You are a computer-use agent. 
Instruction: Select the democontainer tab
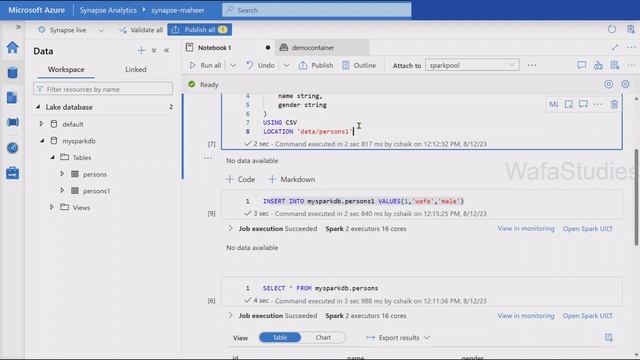click(322, 47)
